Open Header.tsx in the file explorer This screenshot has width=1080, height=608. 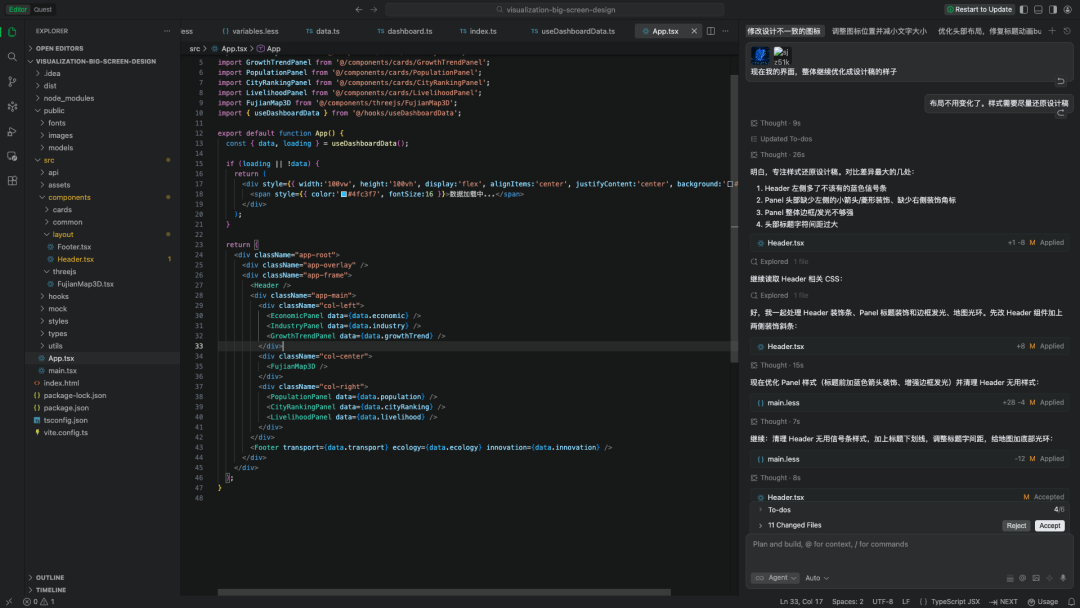[x=76, y=260]
